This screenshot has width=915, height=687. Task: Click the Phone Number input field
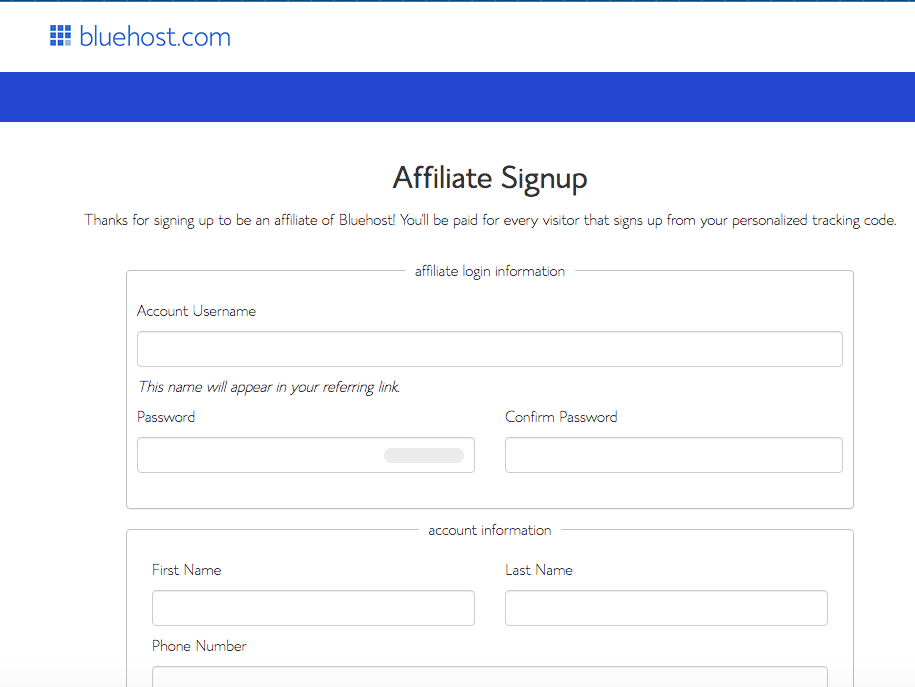[490, 676]
